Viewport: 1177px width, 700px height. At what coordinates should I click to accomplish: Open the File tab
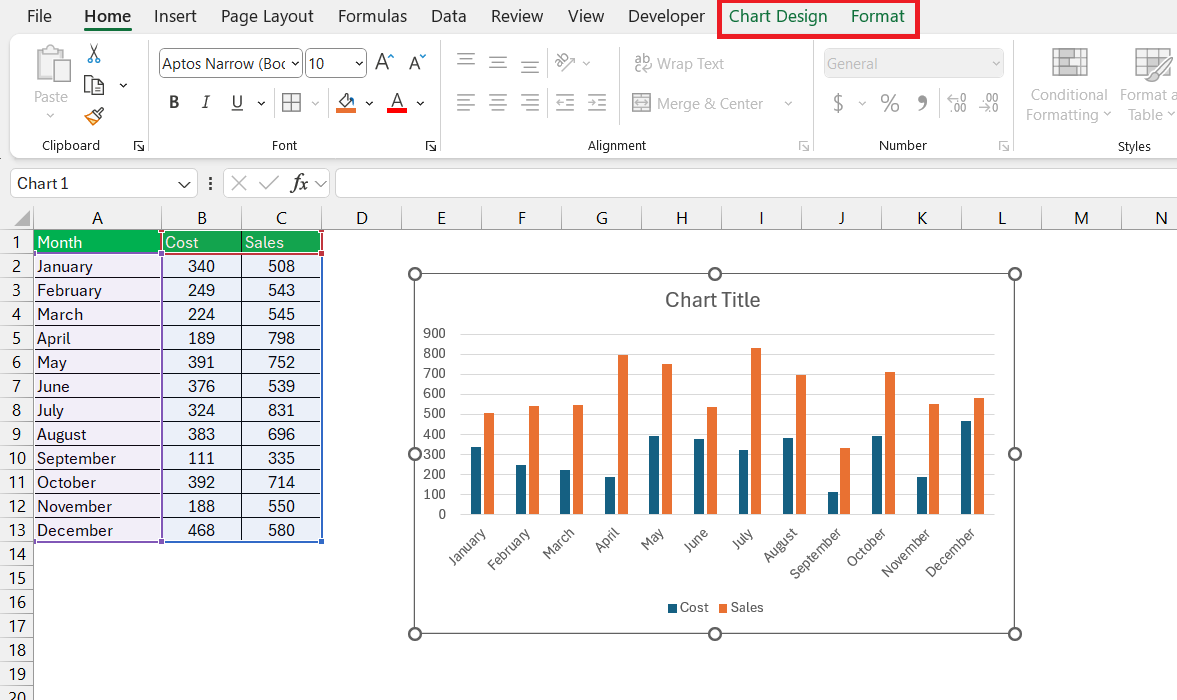(x=39, y=17)
